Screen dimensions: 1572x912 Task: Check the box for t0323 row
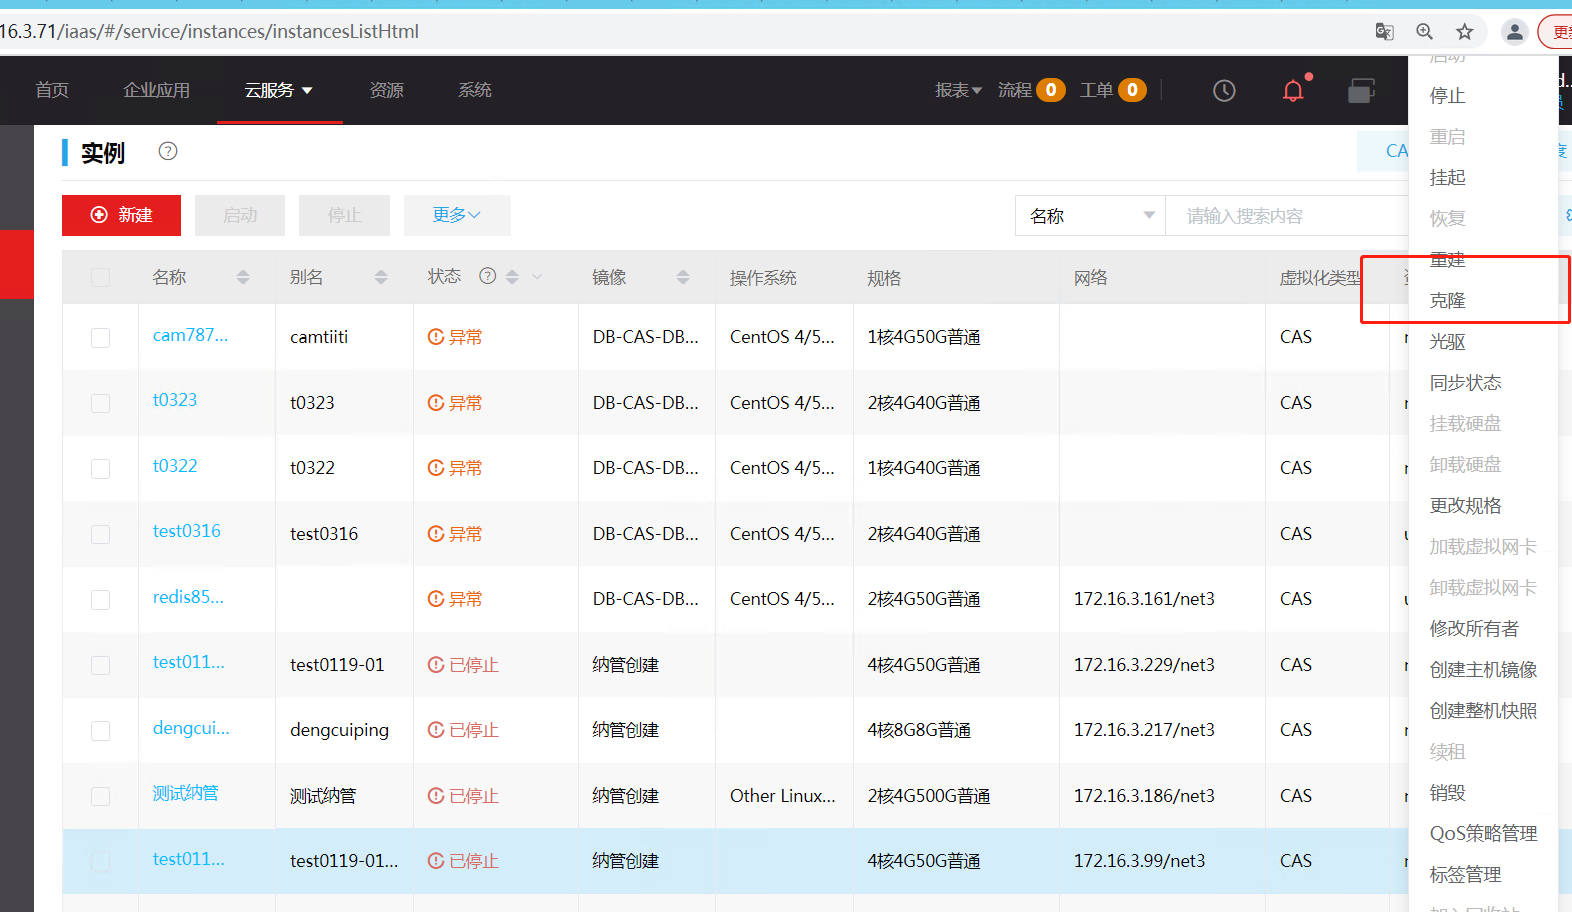(101, 403)
